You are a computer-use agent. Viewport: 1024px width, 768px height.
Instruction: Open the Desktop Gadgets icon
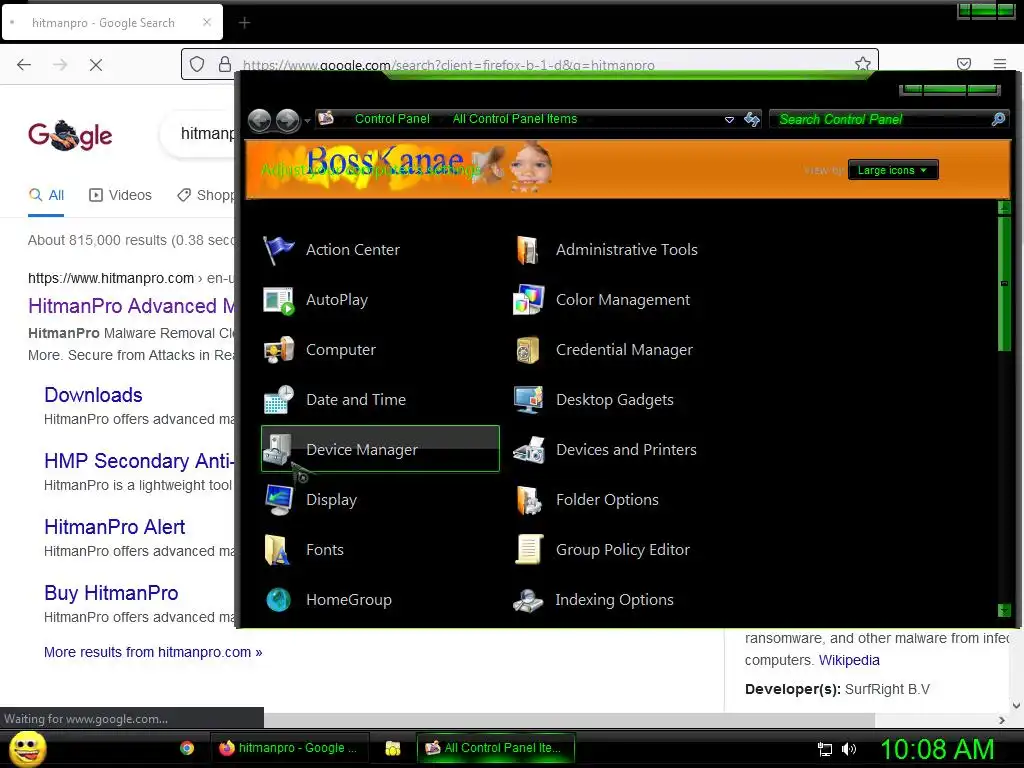[x=528, y=400]
